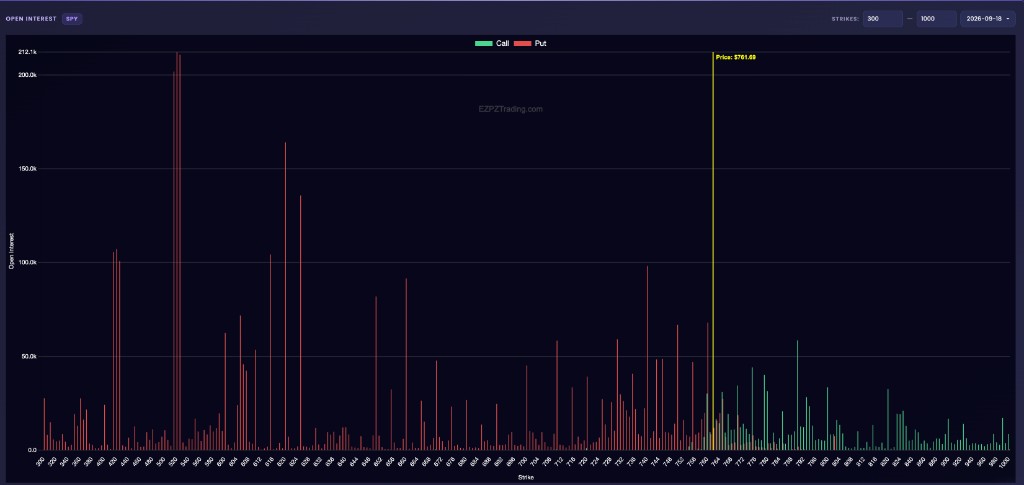1024x485 pixels.
Task: Click the SPY ticker badge
Action: pyautogui.click(x=72, y=19)
